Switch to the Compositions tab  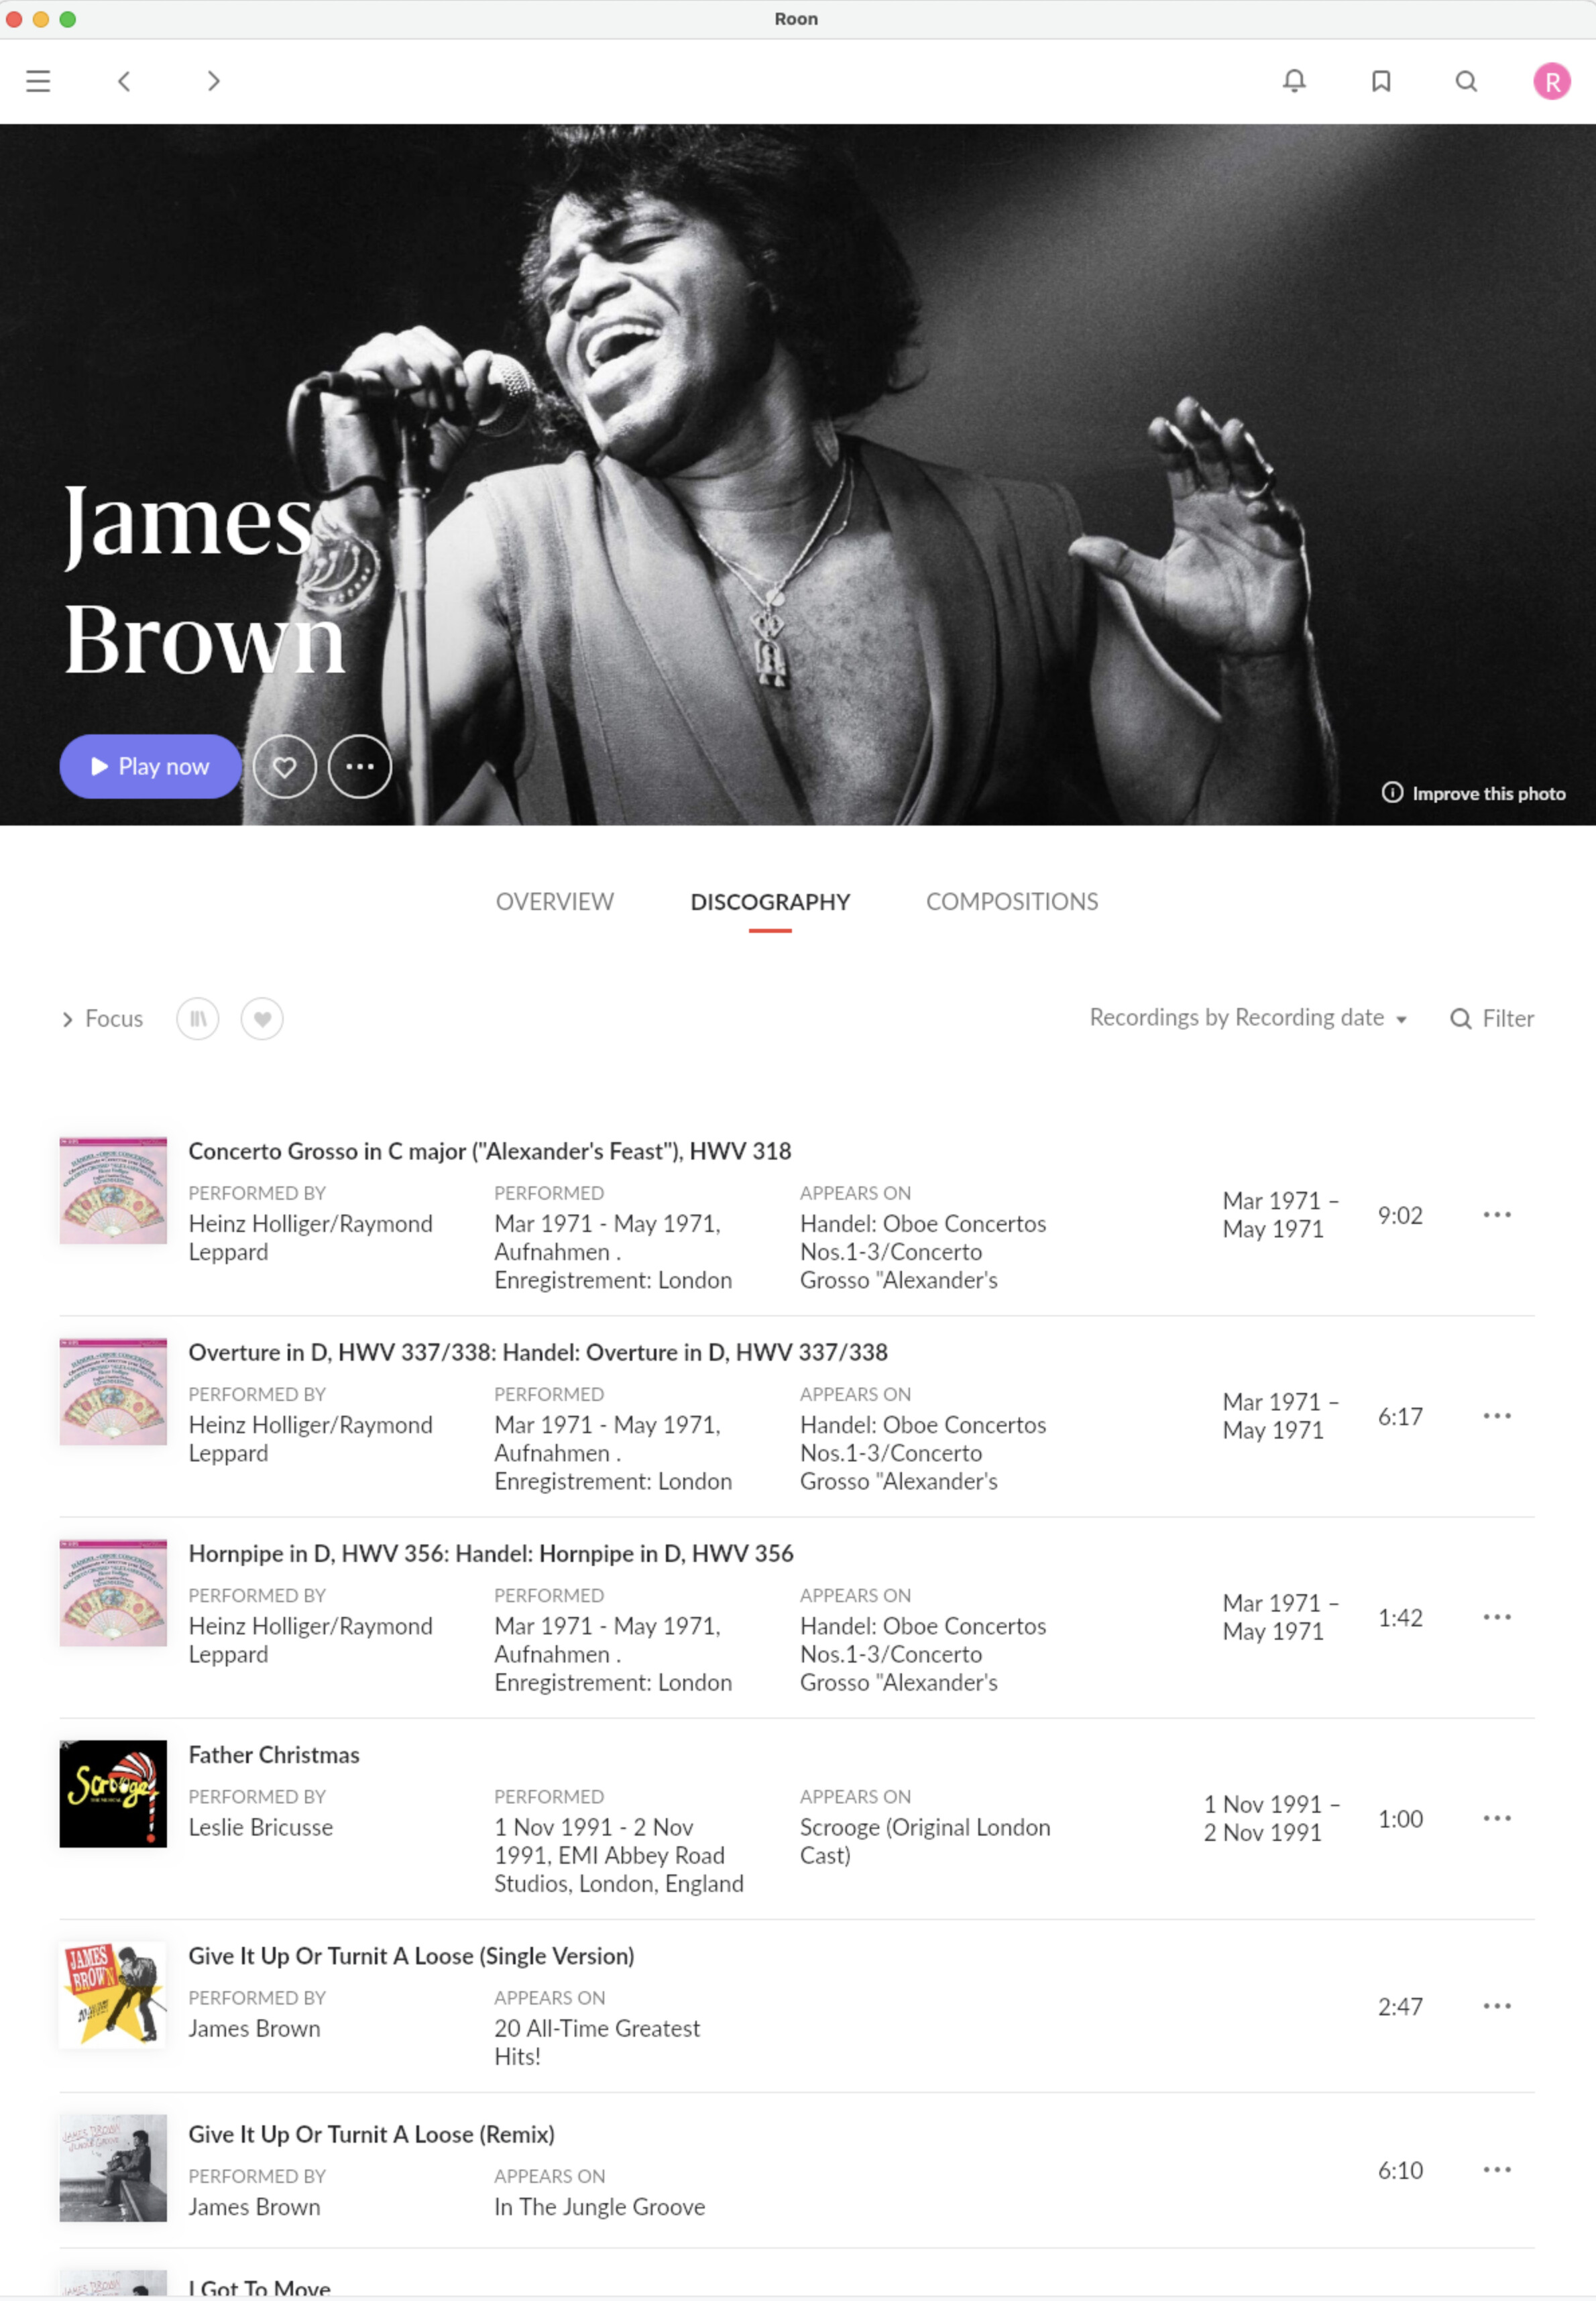pos(1012,901)
